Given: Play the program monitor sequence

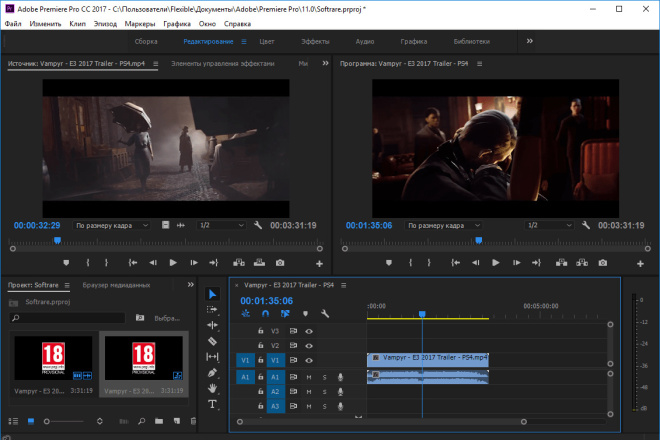Looking at the screenshot, I should tap(496, 263).
